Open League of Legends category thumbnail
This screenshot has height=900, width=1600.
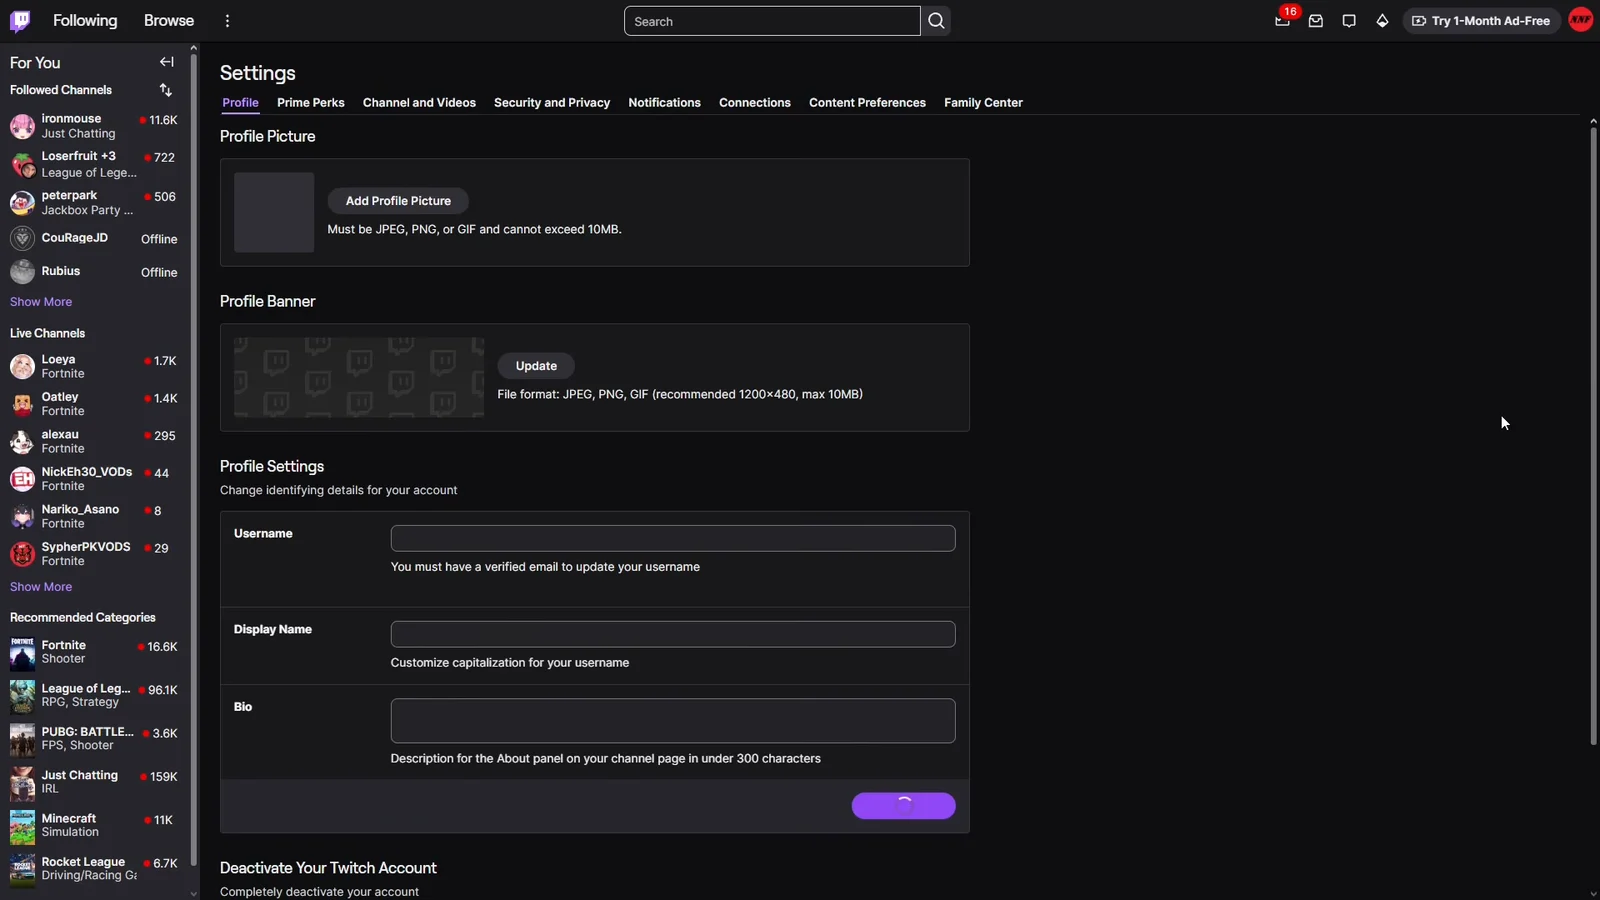22,696
